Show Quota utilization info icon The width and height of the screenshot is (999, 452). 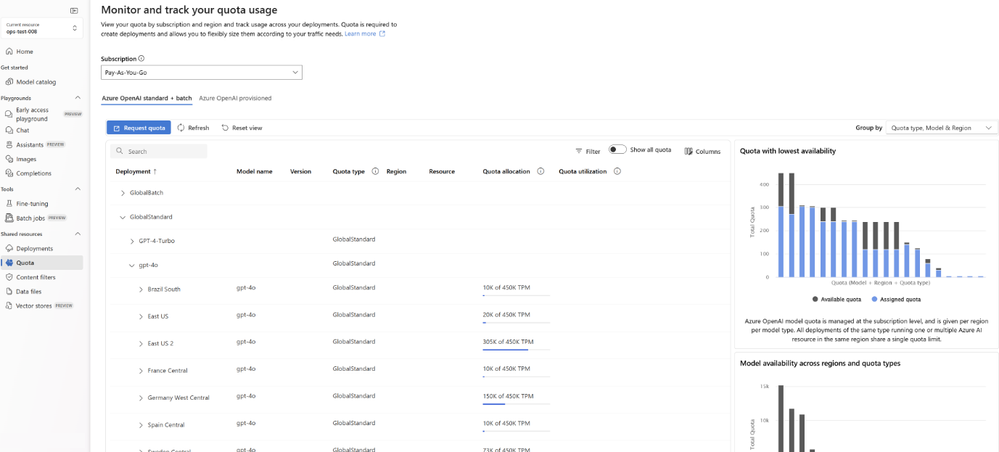pyautogui.click(x=617, y=171)
